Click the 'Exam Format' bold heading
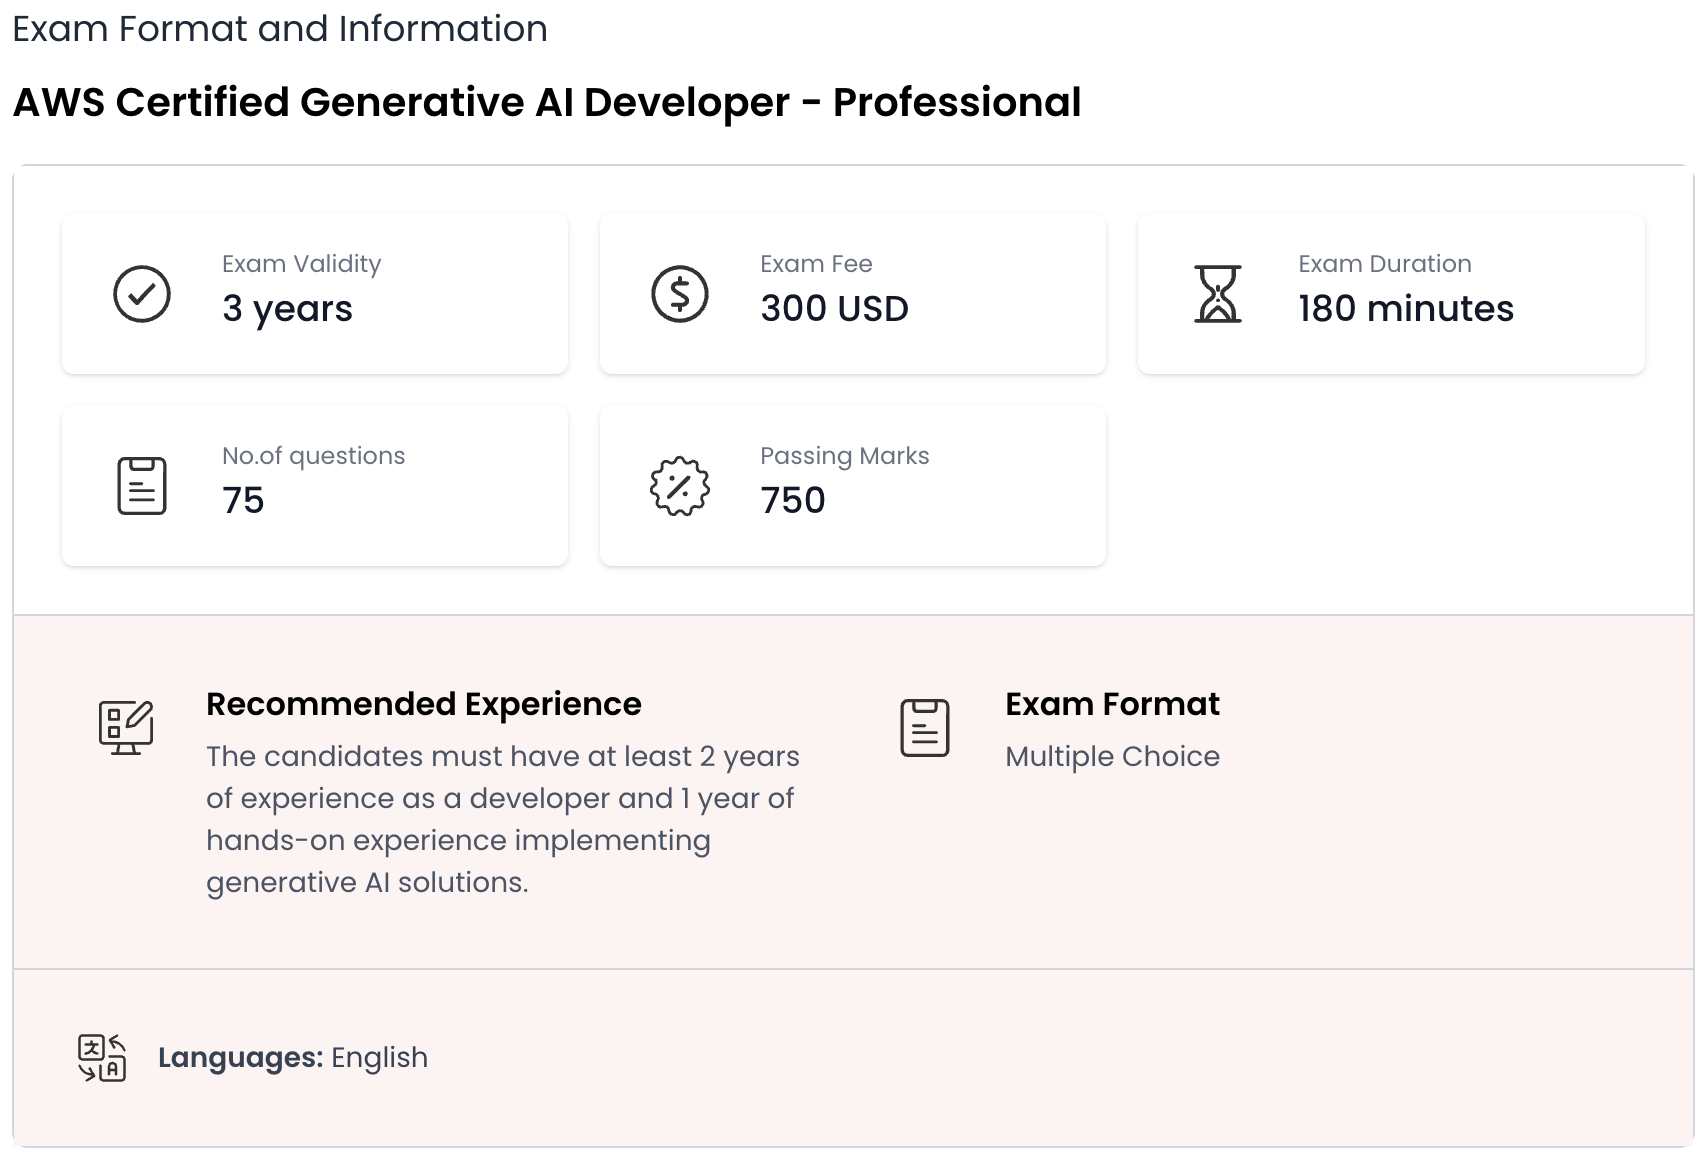The image size is (1708, 1152). 1112,704
